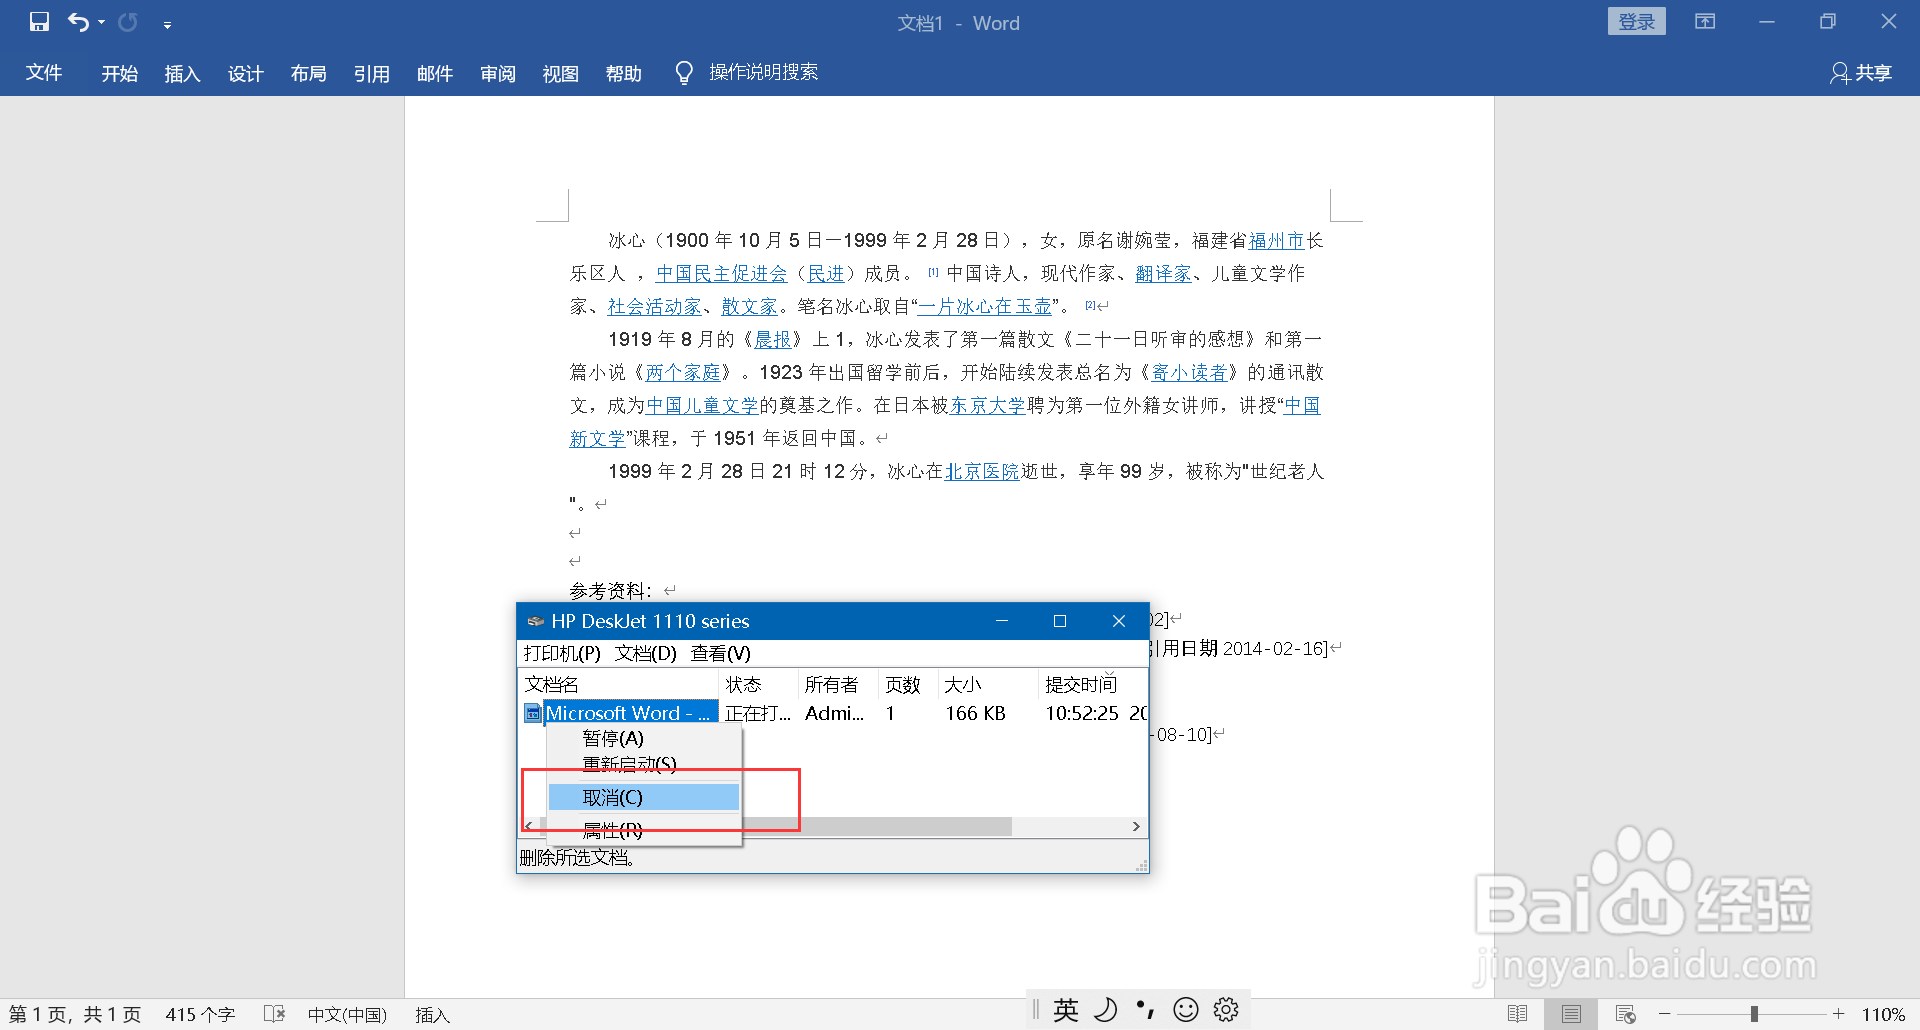Open 查看(V) menu in printer window
This screenshot has height=1030, width=1920.
(721, 653)
